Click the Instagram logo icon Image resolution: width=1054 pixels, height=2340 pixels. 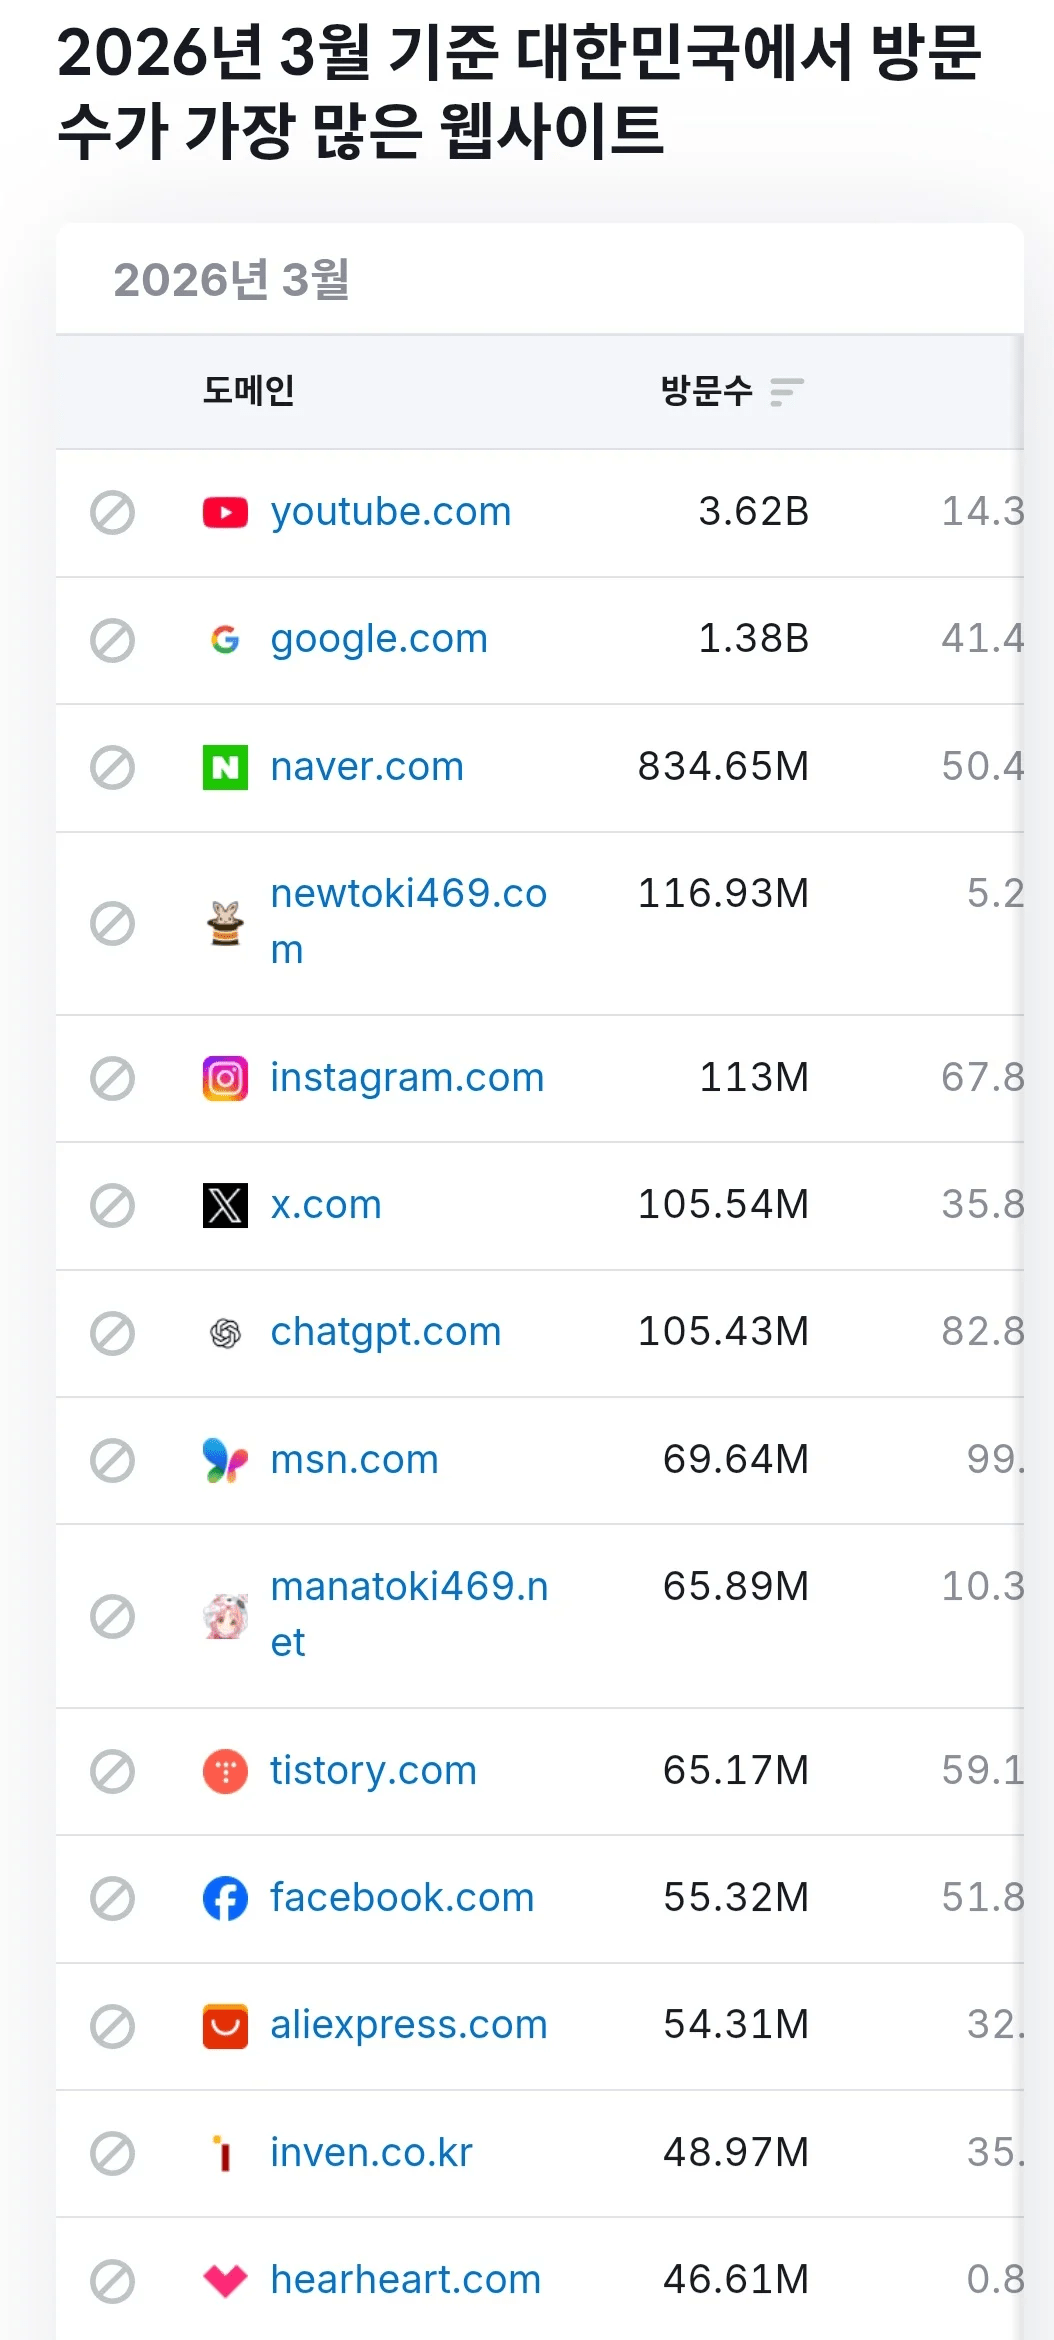(x=225, y=1078)
